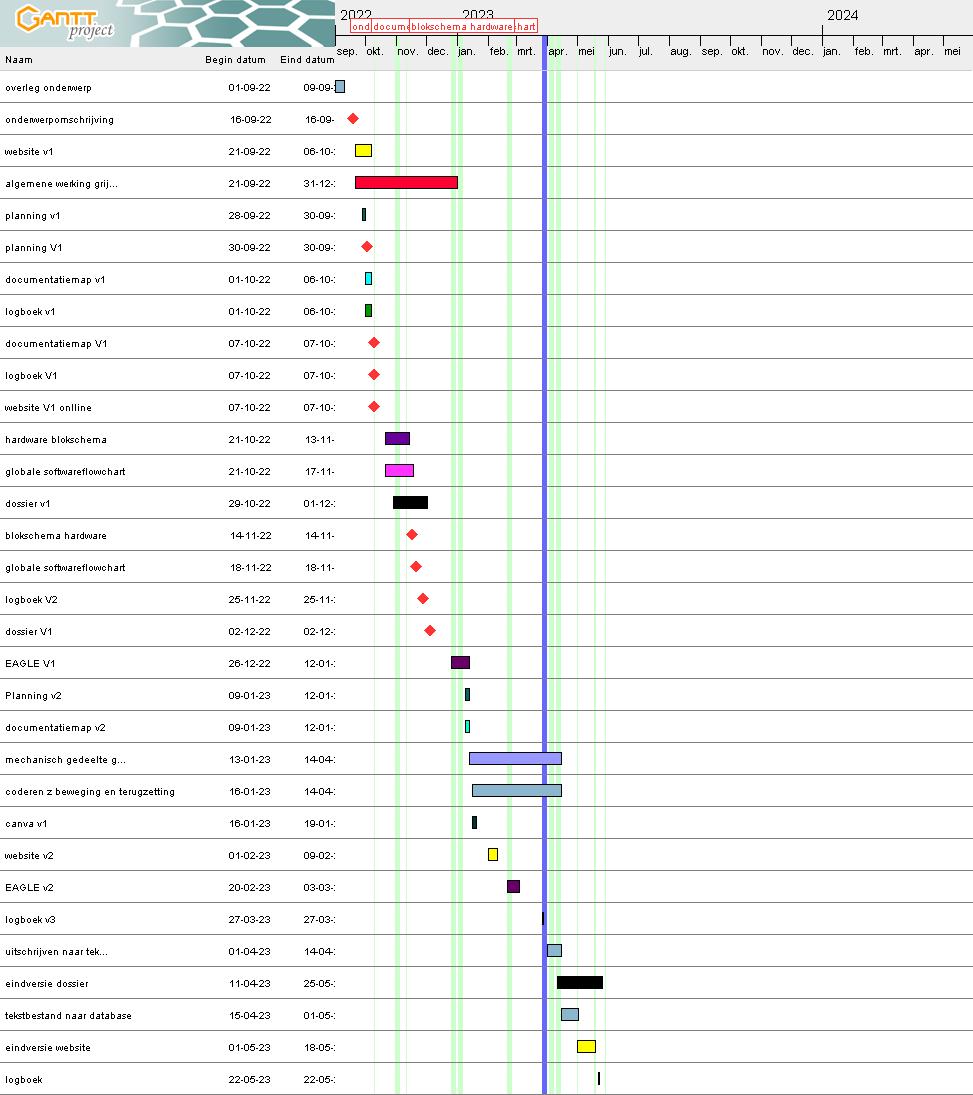973x1095 pixels.
Task: Select the 'tekstbestand naar database' task name
Action: click(68, 1016)
